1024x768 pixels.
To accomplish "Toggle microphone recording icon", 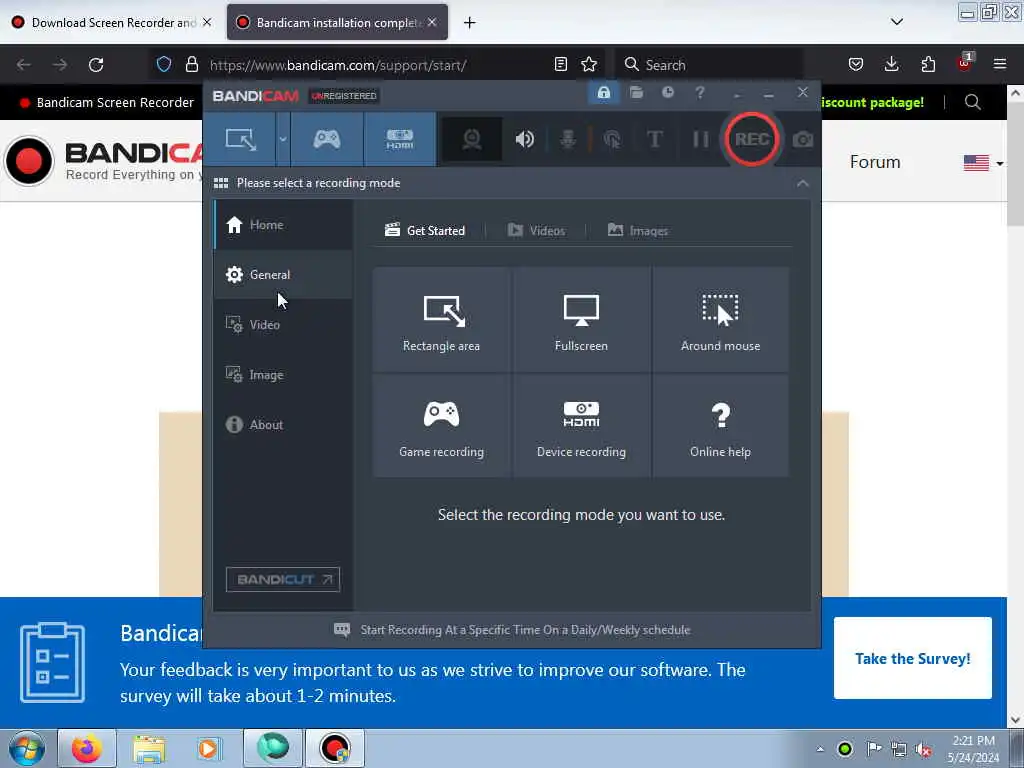I will coord(568,139).
